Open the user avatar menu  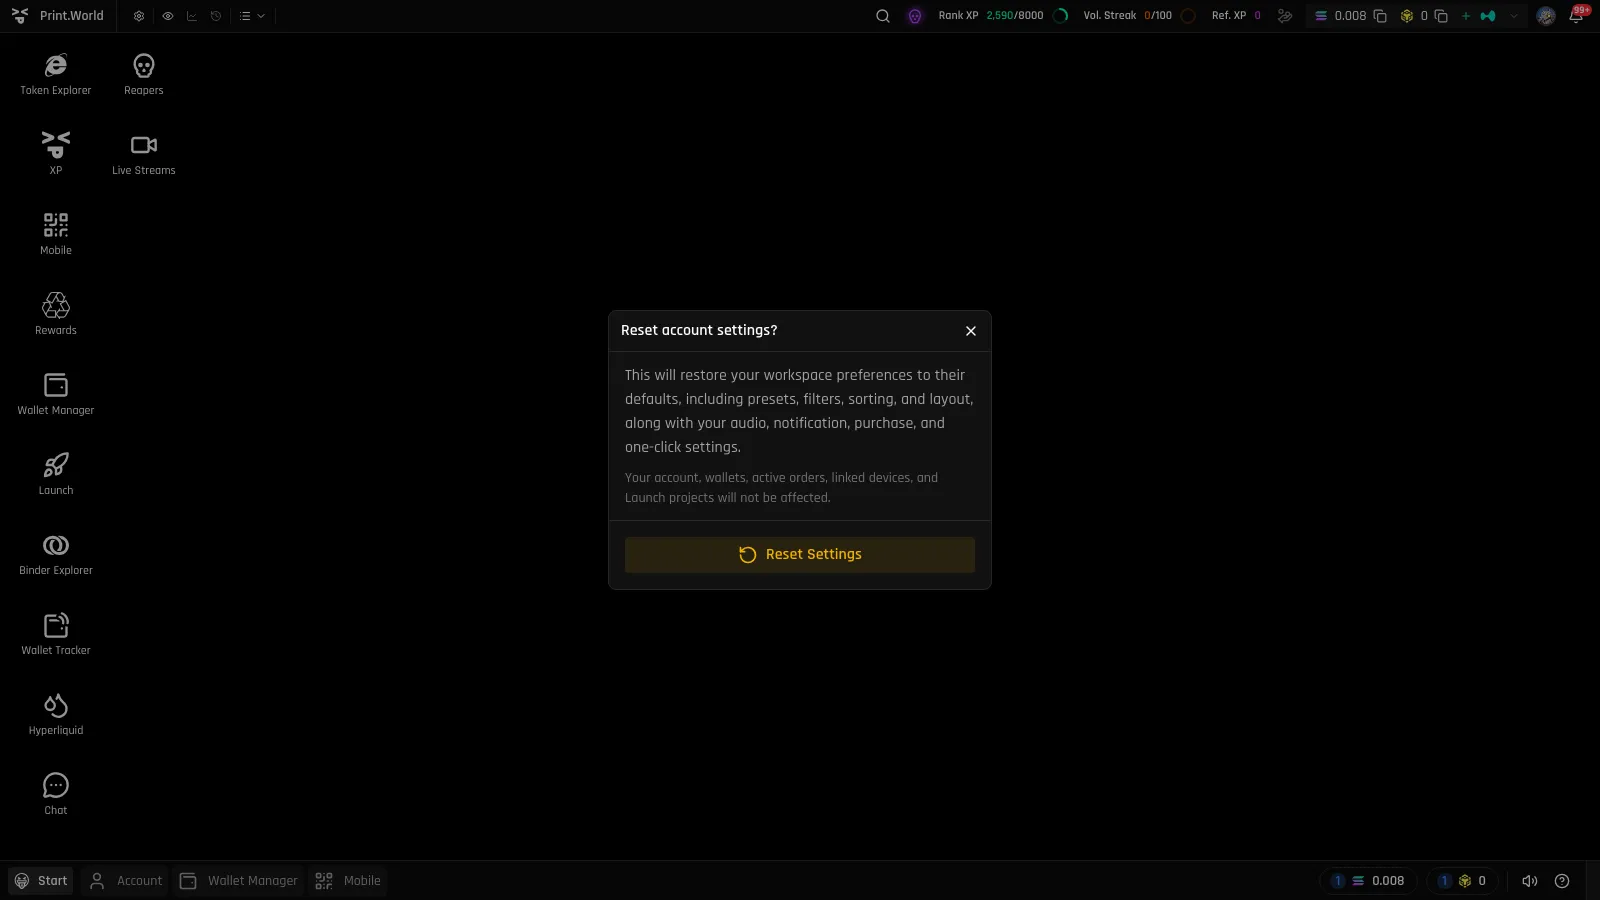[x=1546, y=16]
